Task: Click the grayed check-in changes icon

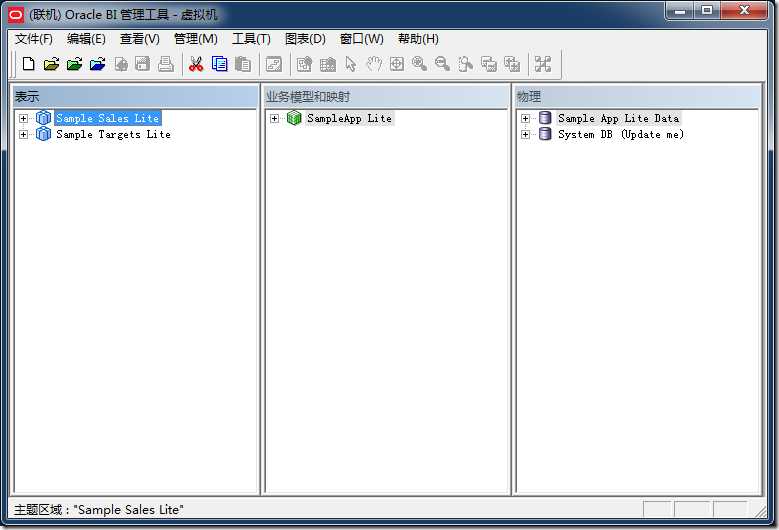Action: click(121, 64)
